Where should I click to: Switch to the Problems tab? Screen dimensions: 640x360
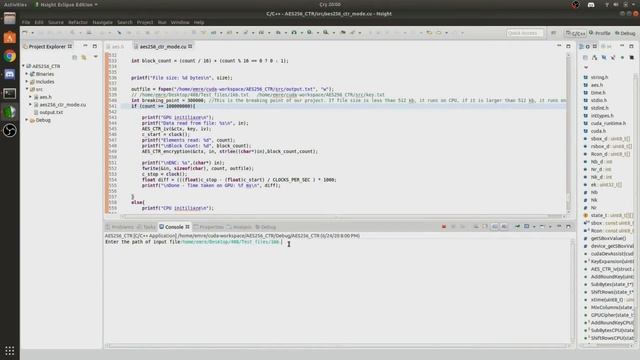[120, 227]
